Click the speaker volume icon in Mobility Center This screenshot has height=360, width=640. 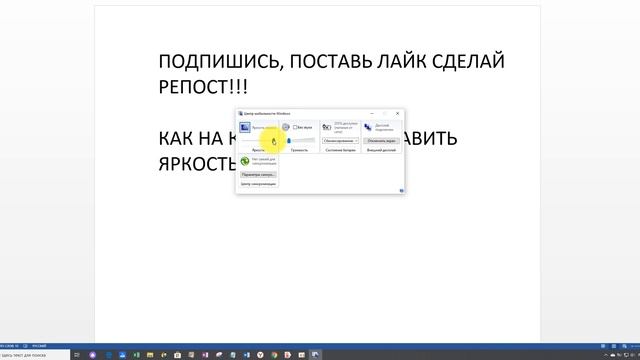click(286, 127)
